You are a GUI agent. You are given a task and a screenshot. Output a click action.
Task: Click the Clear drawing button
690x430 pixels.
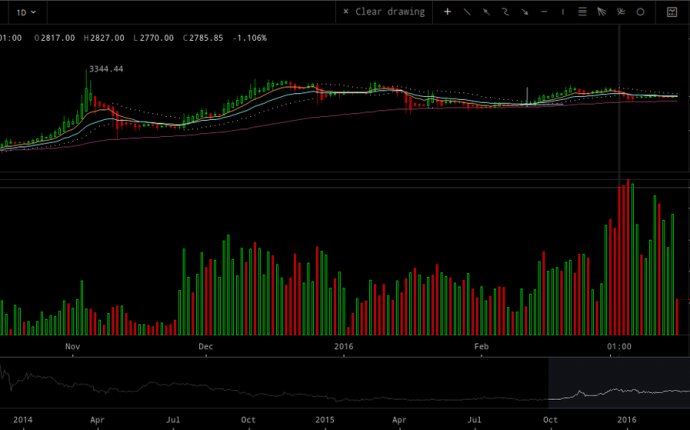pos(384,12)
